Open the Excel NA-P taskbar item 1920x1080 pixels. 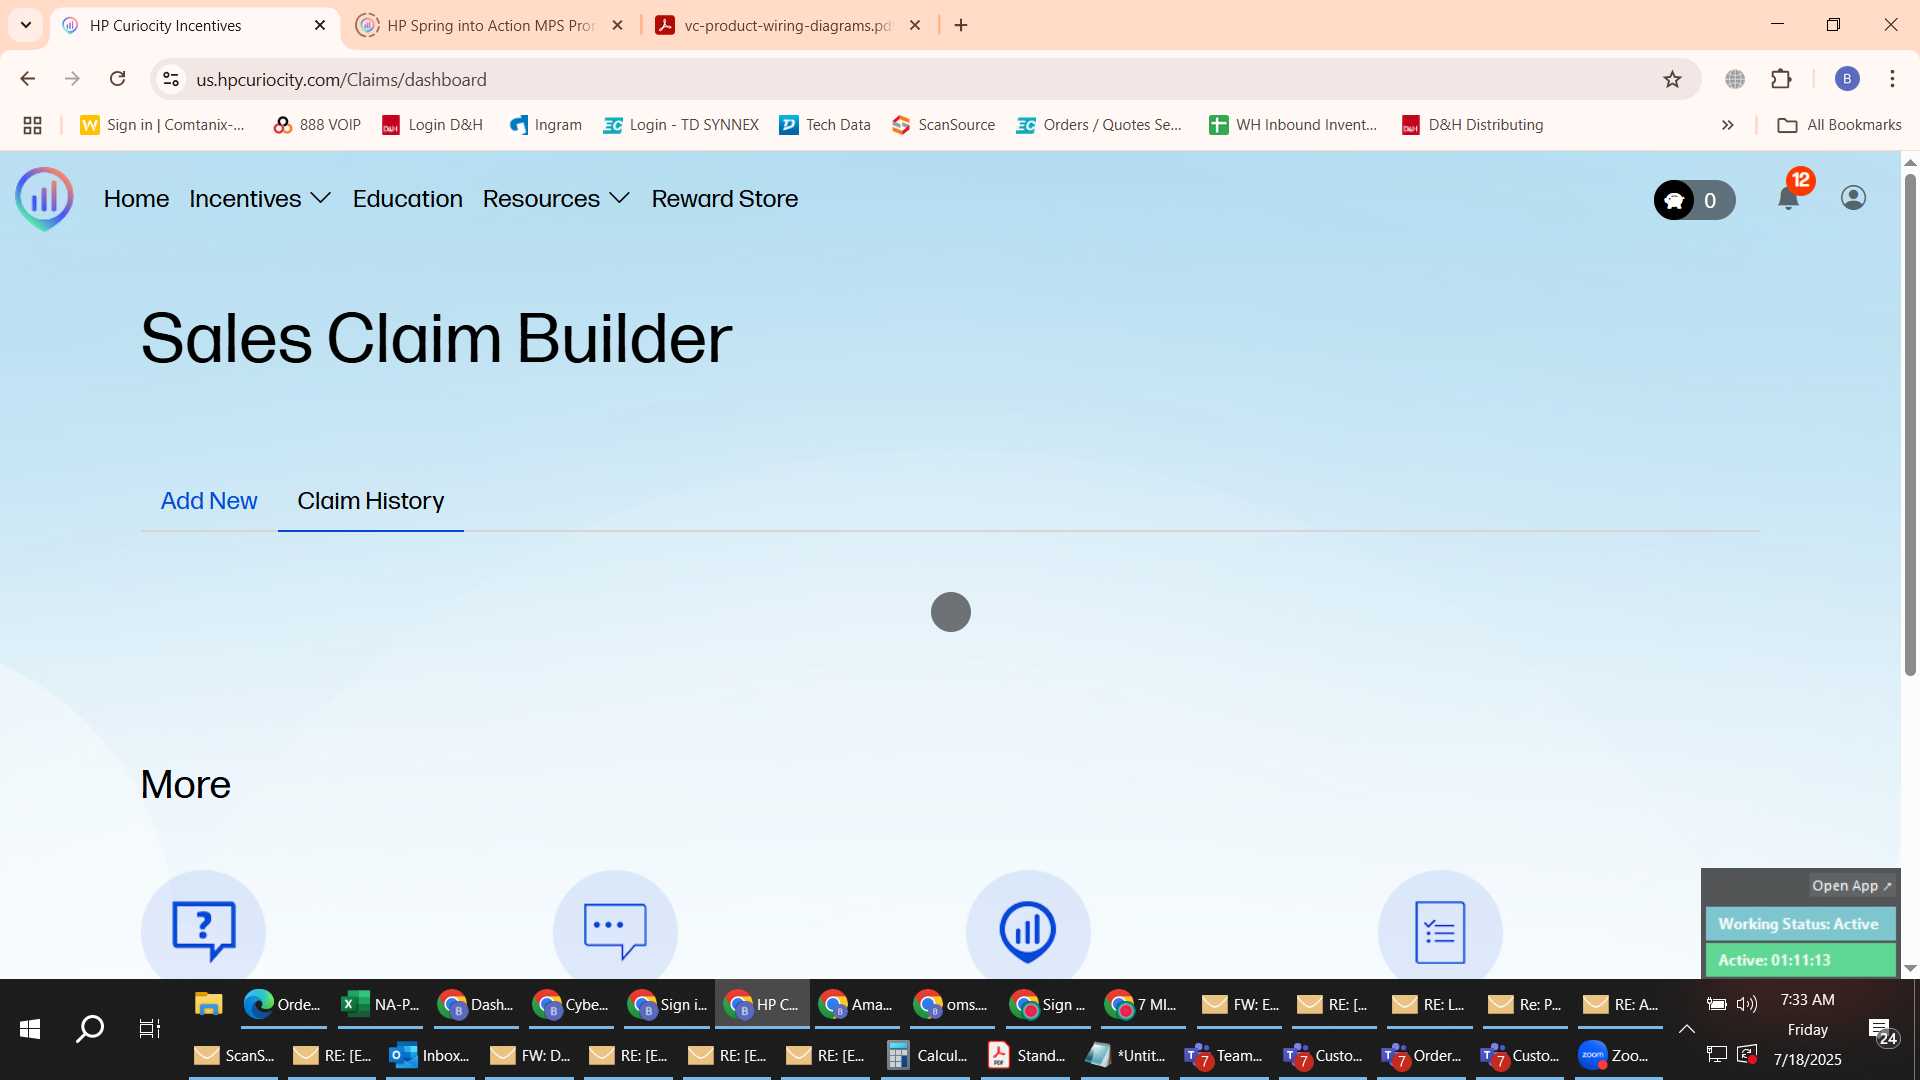click(381, 1004)
